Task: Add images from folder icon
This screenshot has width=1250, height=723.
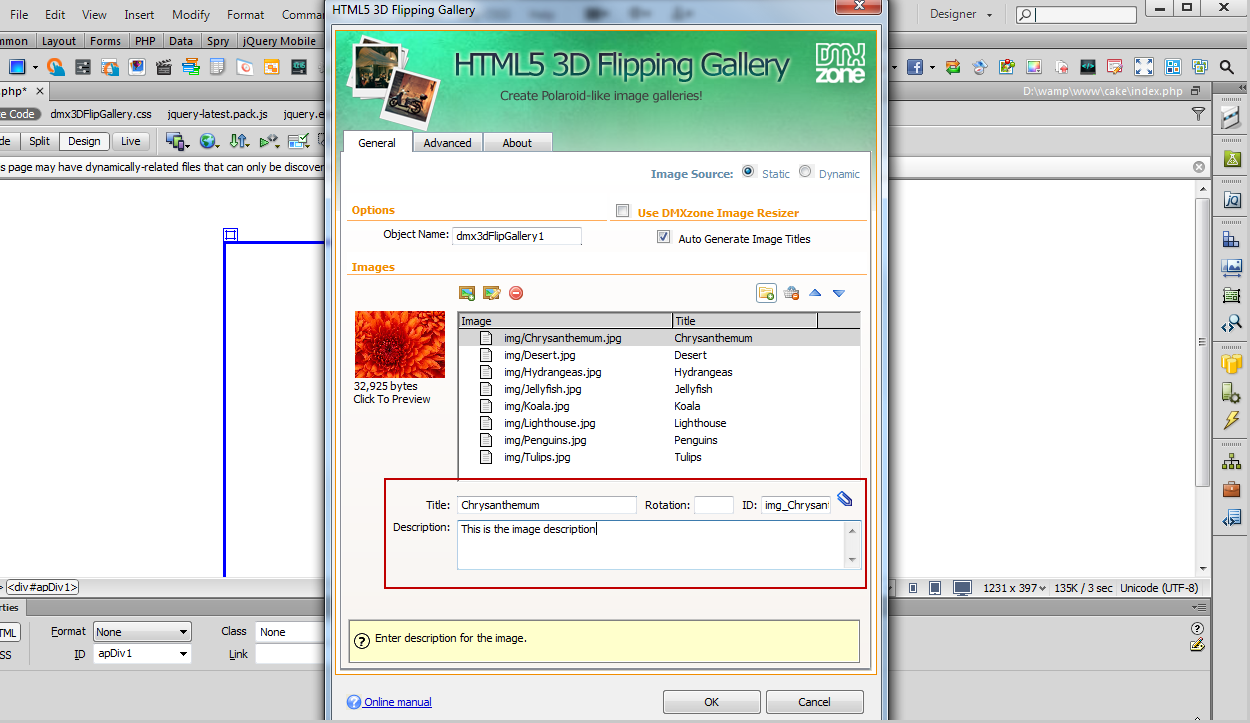Action: tap(766, 293)
